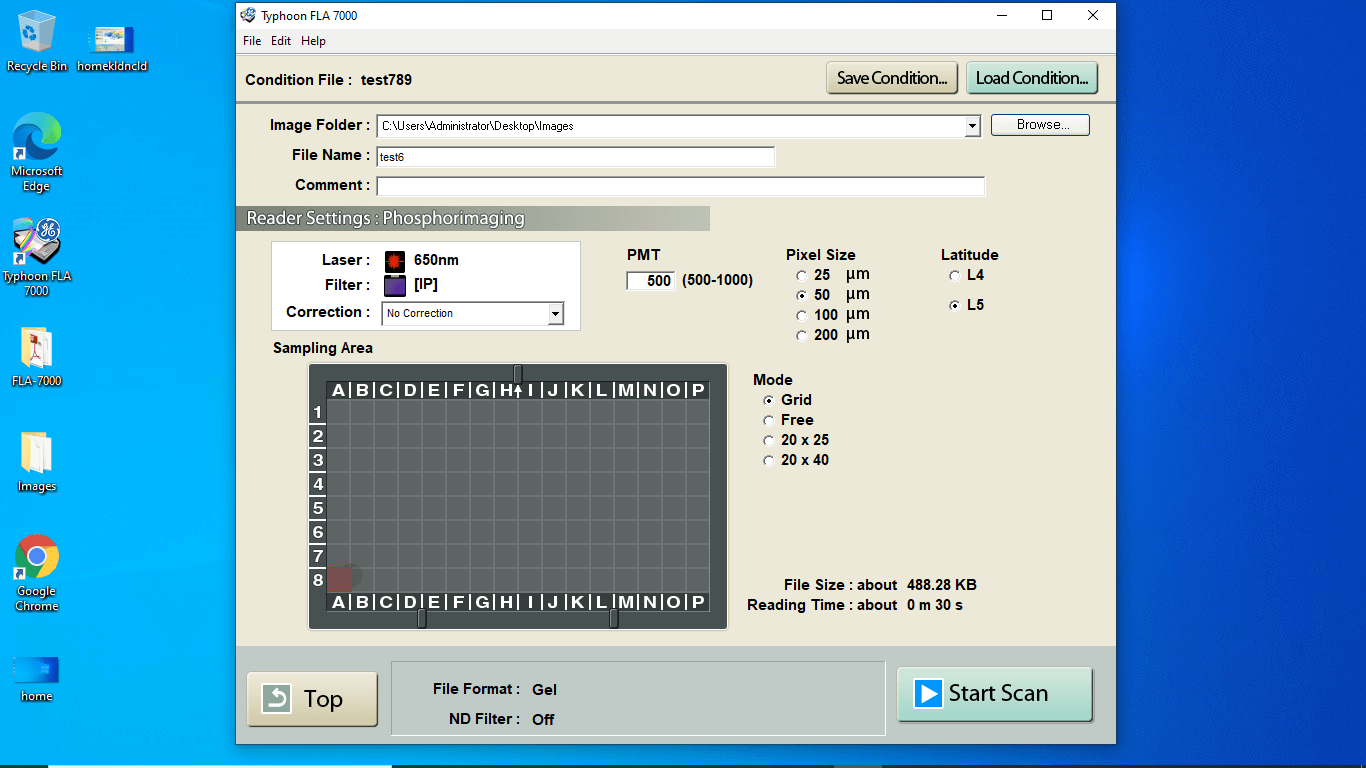Expand the Correction dropdown
The image size is (1366, 768).
555,314
